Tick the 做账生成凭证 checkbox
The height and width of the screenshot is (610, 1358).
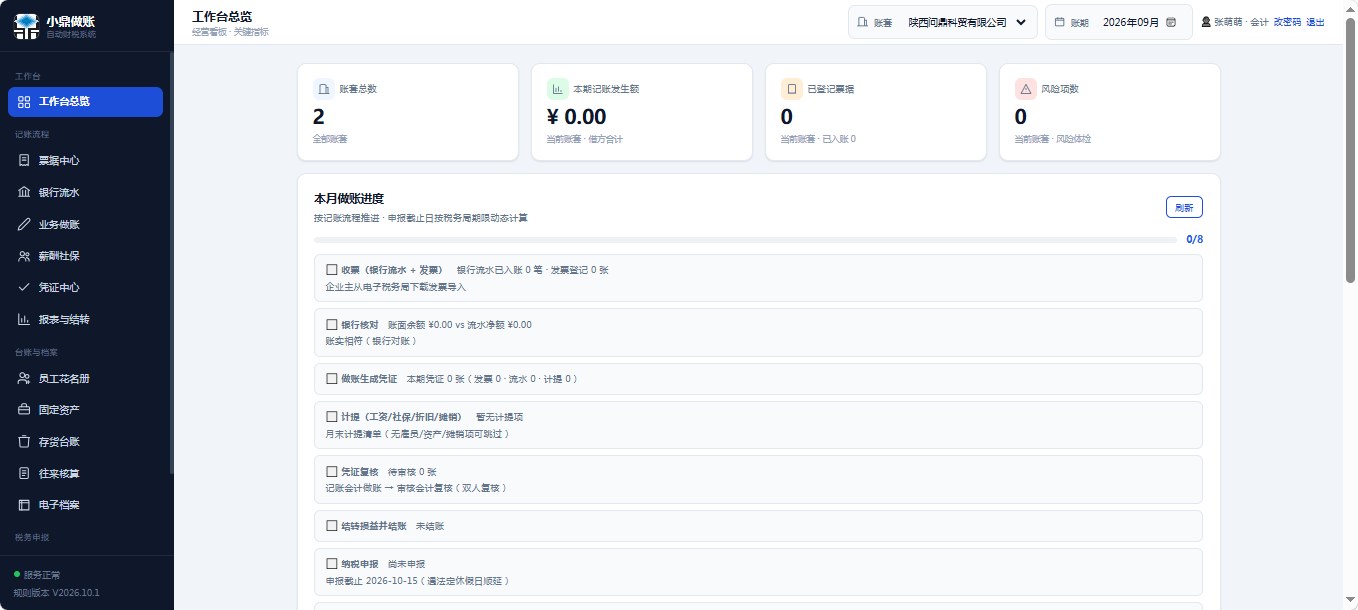click(x=332, y=379)
